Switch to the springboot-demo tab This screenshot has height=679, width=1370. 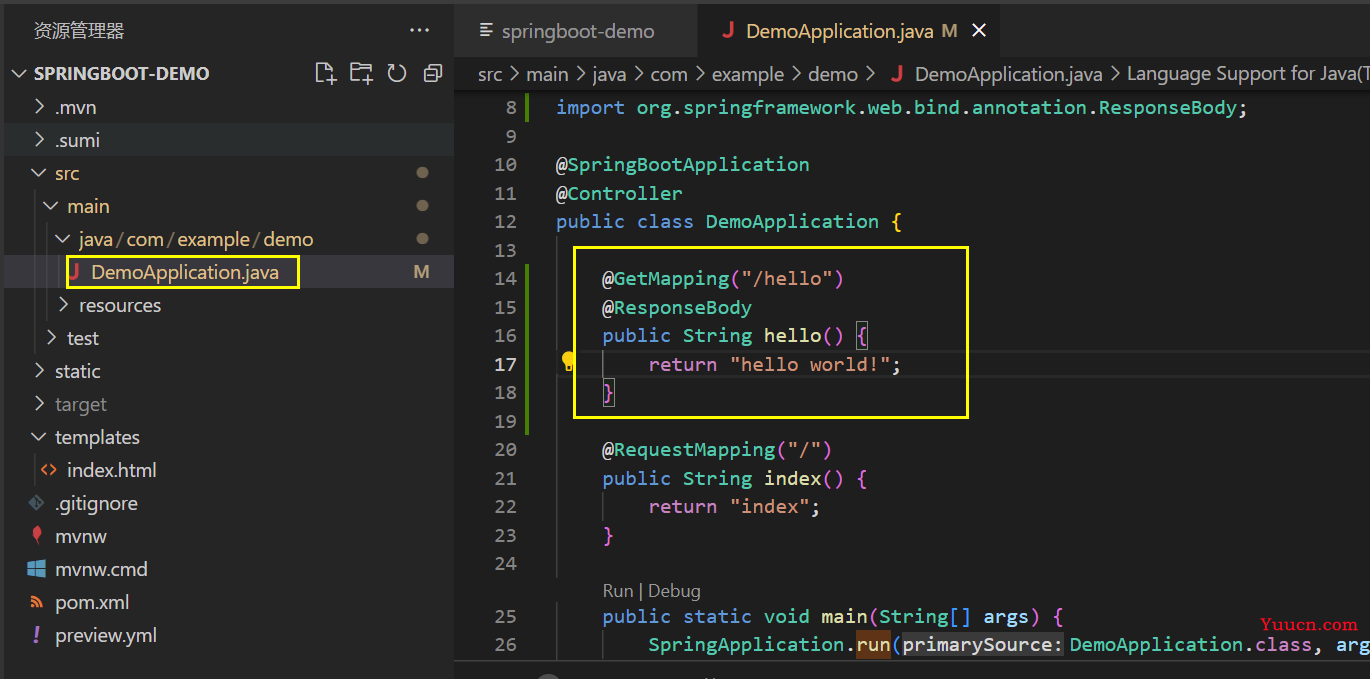click(x=576, y=31)
